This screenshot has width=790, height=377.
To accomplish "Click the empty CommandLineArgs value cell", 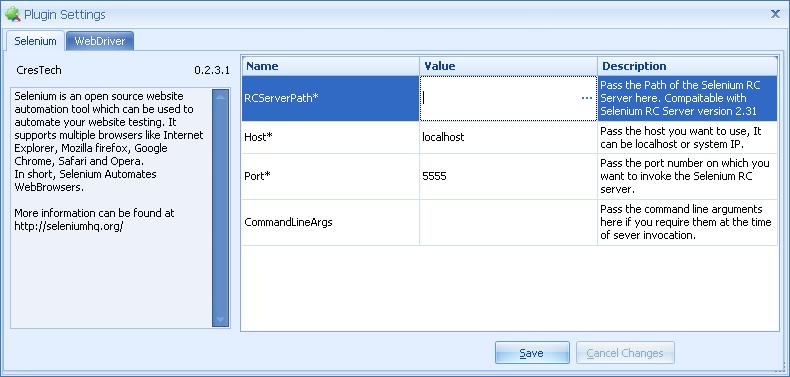I will pyautogui.click(x=508, y=222).
